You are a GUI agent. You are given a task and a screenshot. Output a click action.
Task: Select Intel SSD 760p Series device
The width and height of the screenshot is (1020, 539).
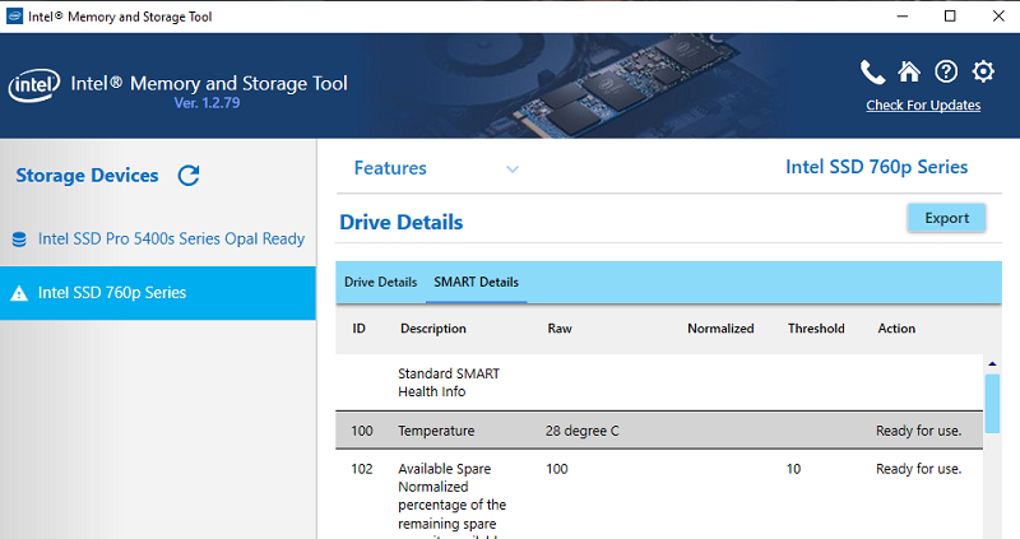(112, 293)
